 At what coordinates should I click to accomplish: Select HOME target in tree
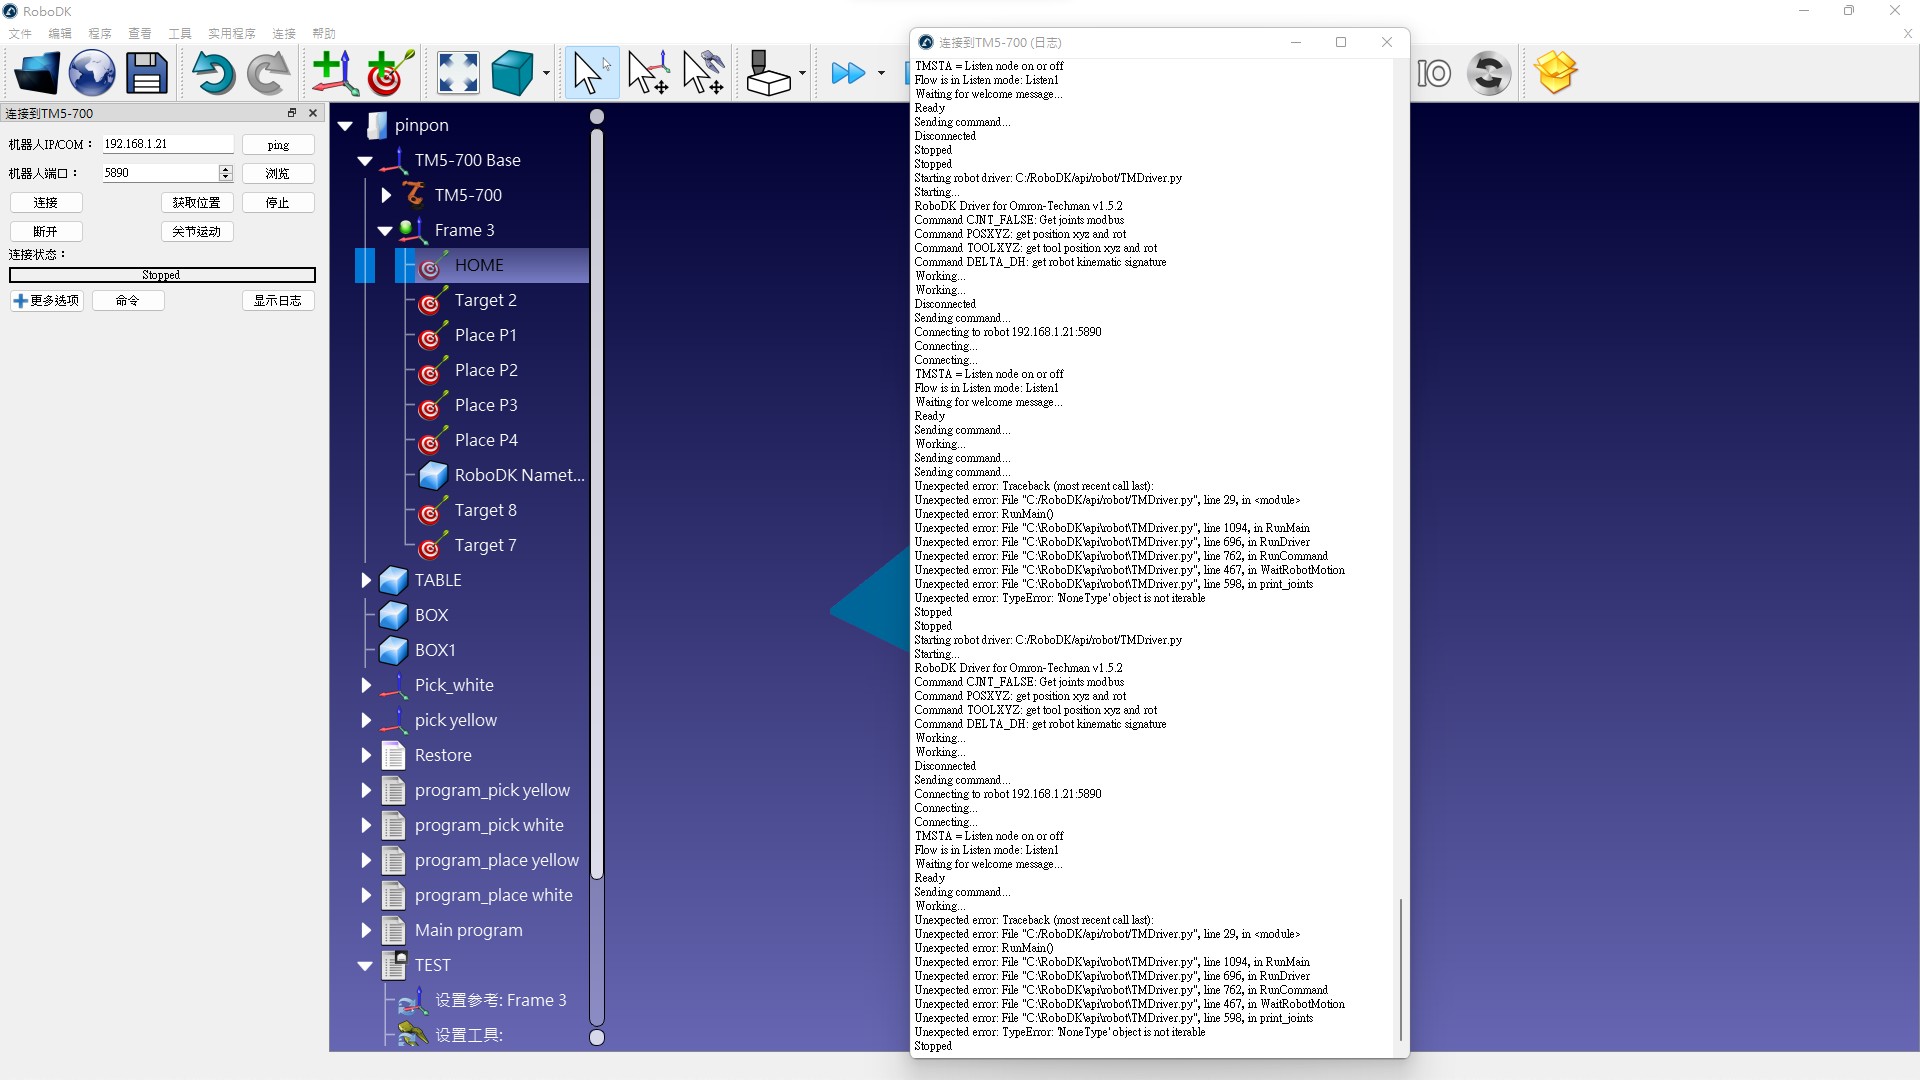(479, 265)
